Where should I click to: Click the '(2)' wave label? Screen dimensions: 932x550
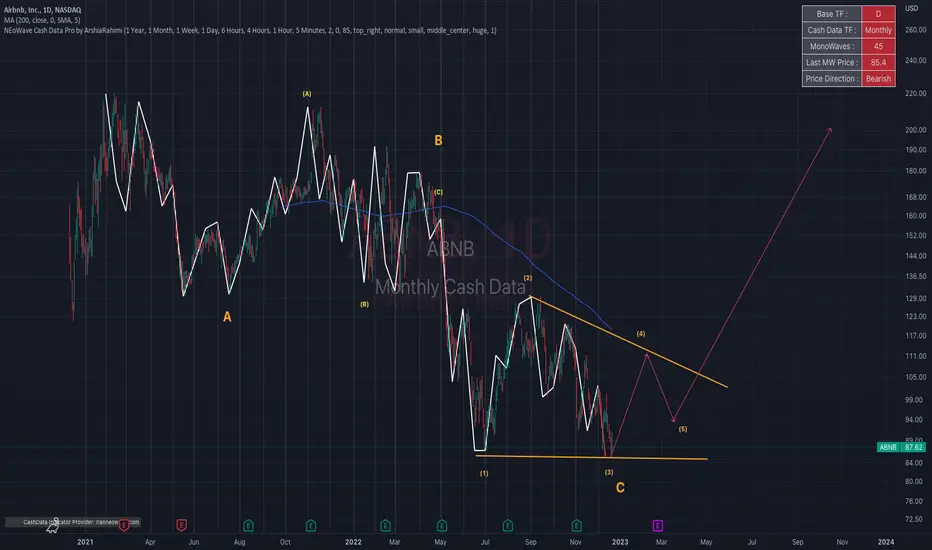(x=528, y=278)
